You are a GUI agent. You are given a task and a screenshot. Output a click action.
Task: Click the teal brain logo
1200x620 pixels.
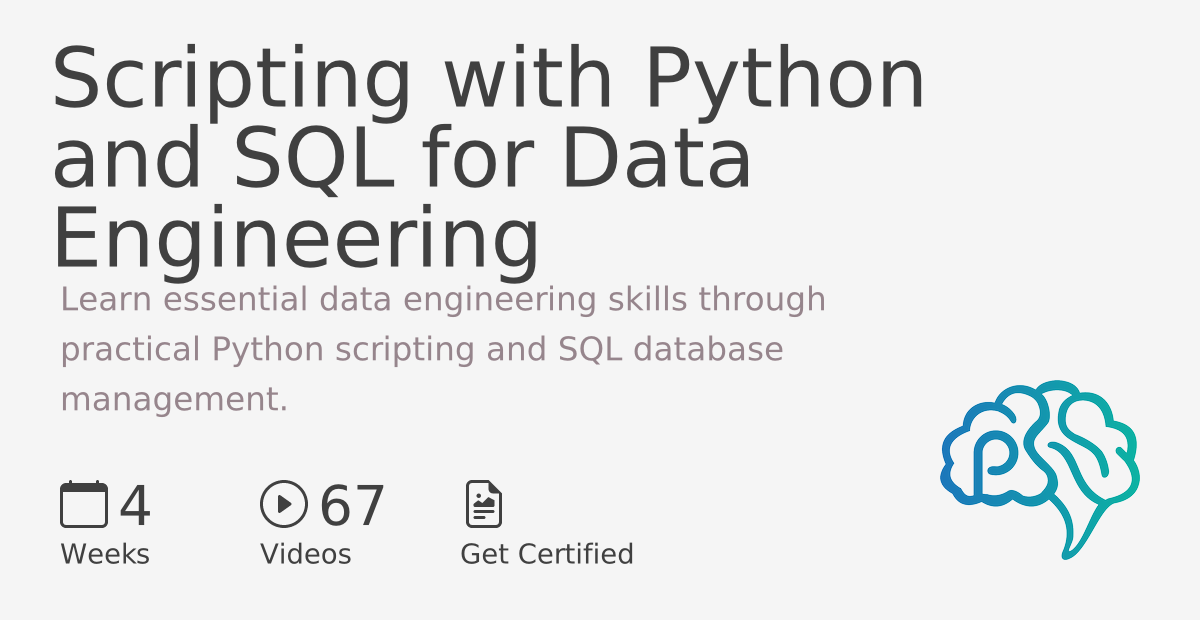coord(1040,465)
